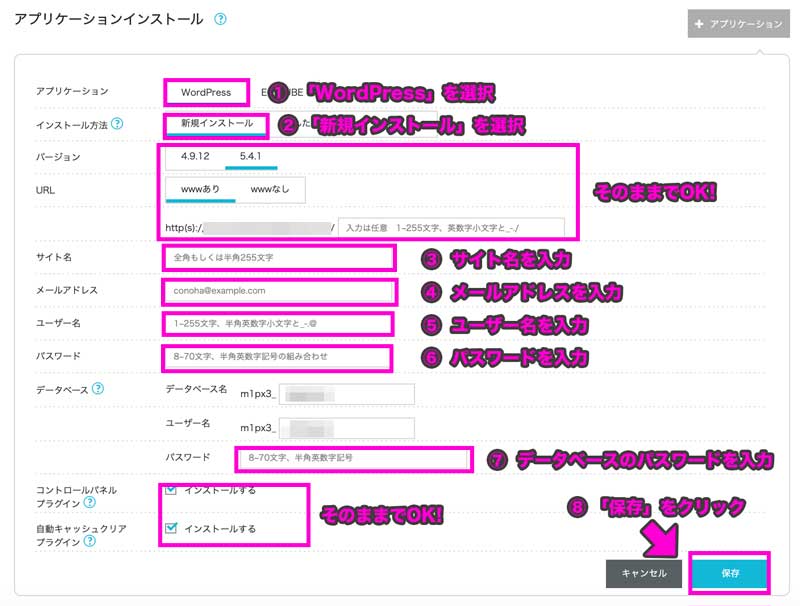Focus the メールアドレス input field

pyautogui.click(x=279, y=291)
